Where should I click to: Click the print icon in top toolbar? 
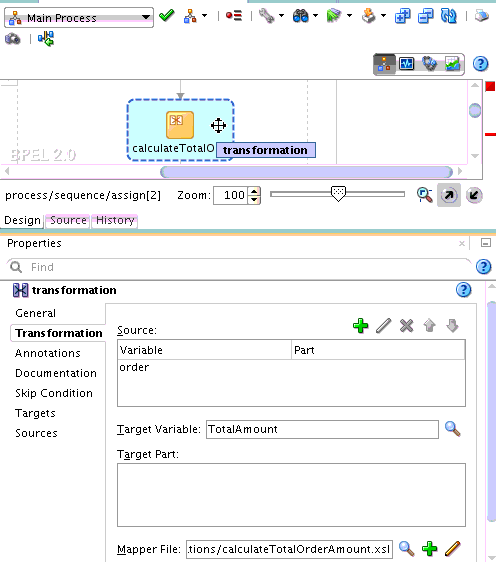tap(482, 16)
